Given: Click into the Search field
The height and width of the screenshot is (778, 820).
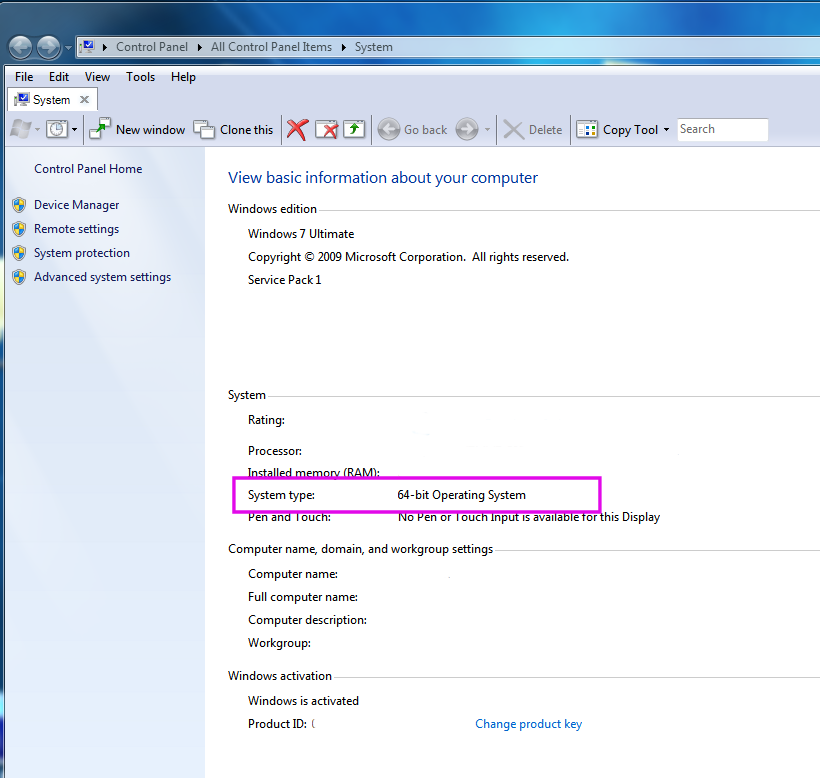Looking at the screenshot, I should click(723, 129).
